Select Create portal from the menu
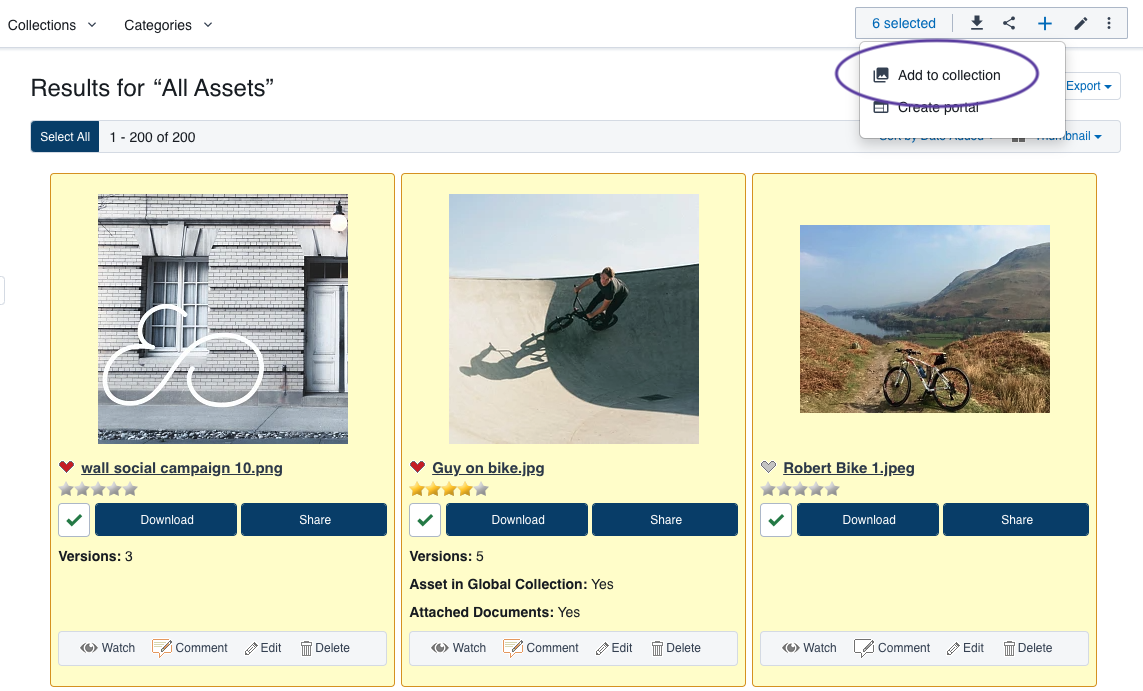The image size is (1143, 691). pos(937,108)
